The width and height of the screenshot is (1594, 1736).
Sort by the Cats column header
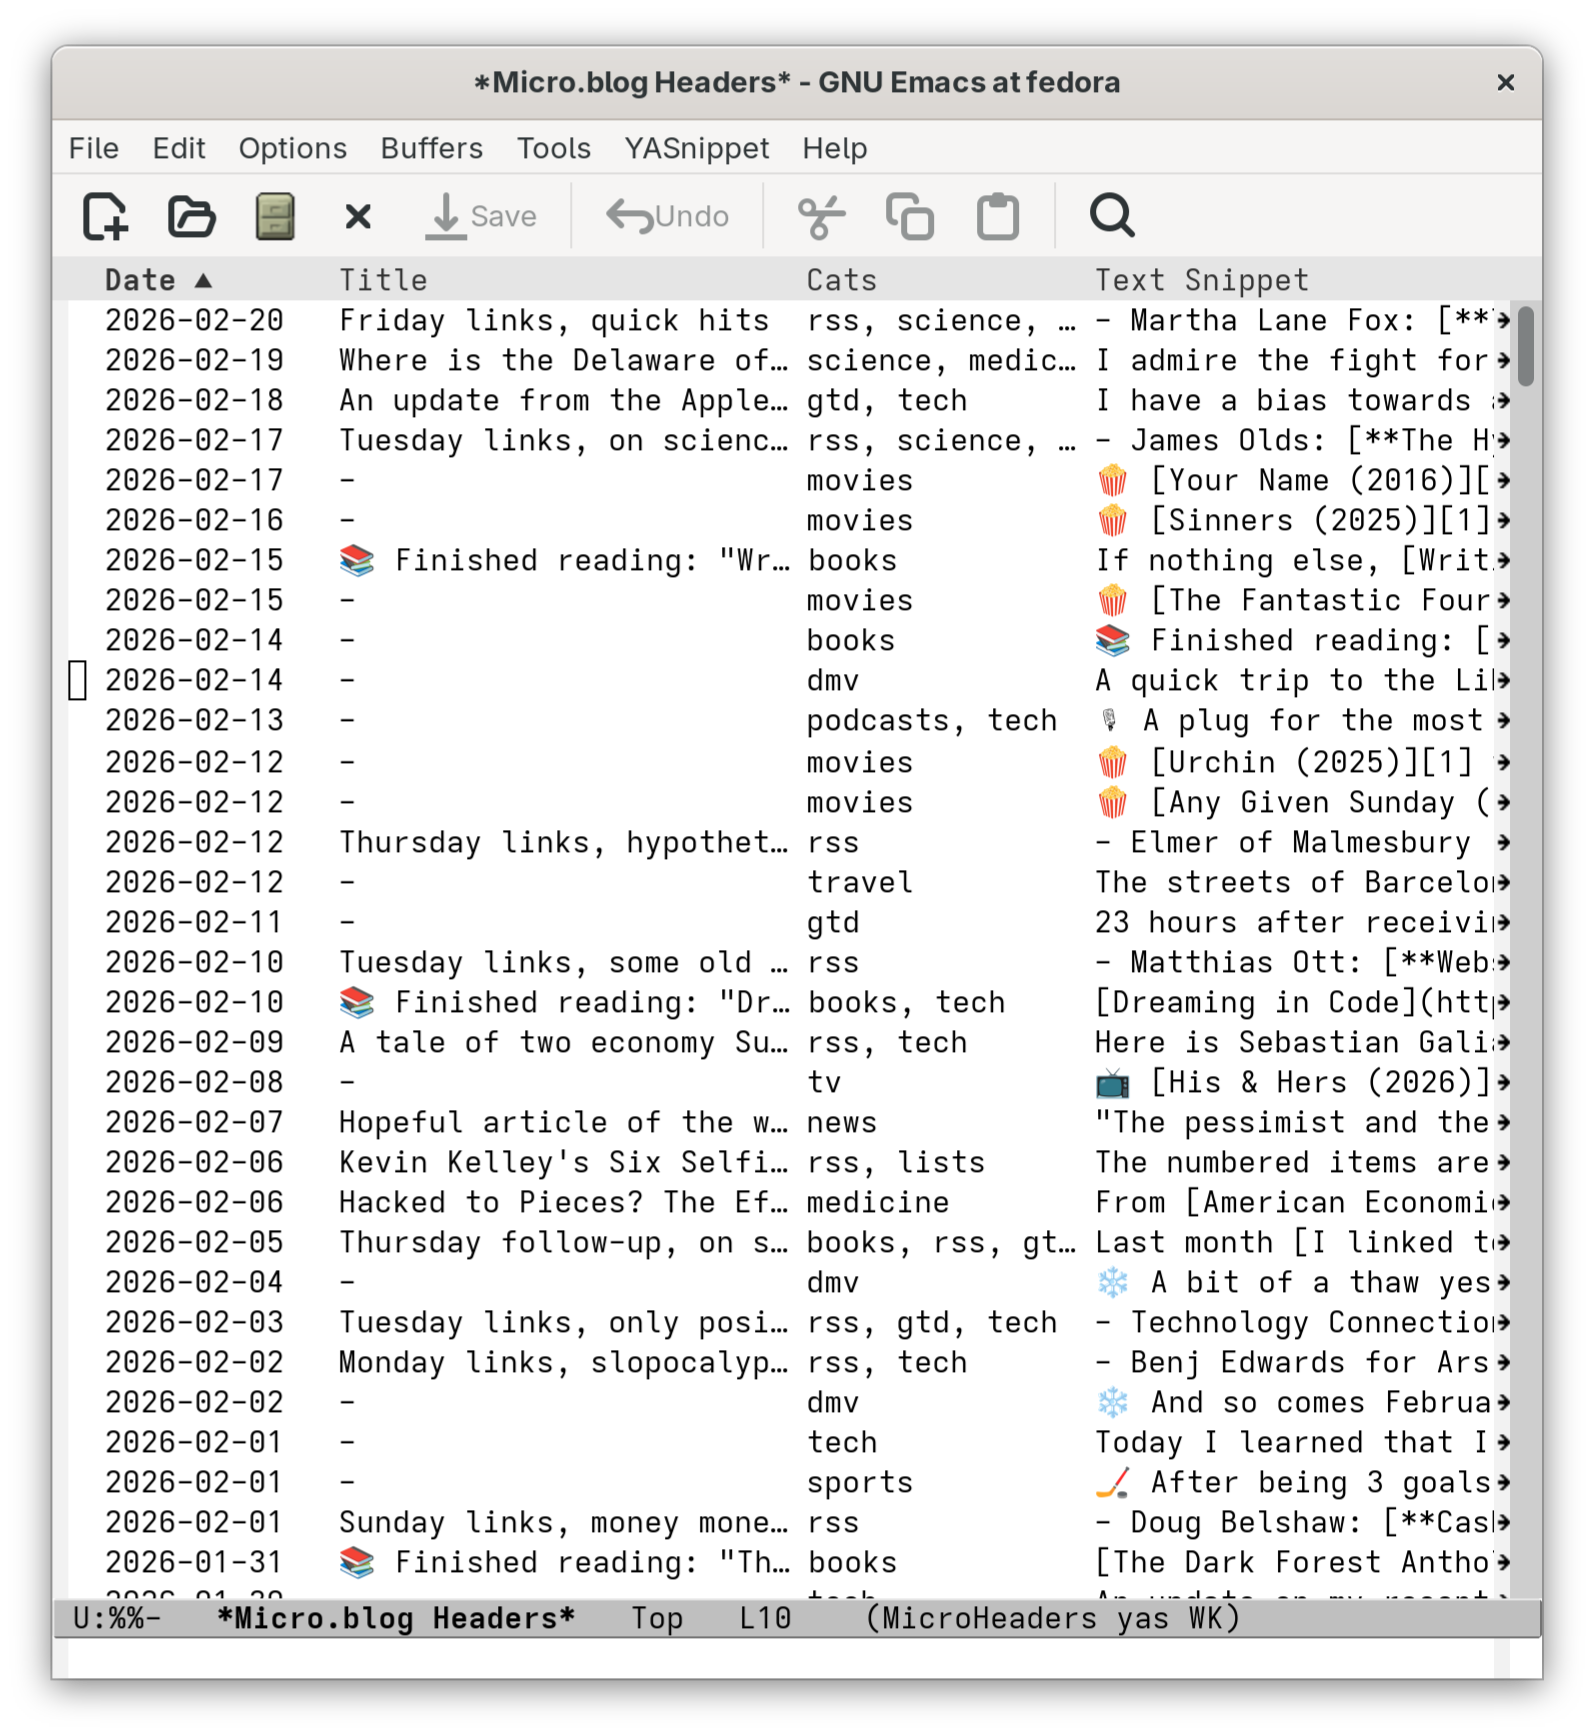(x=842, y=280)
